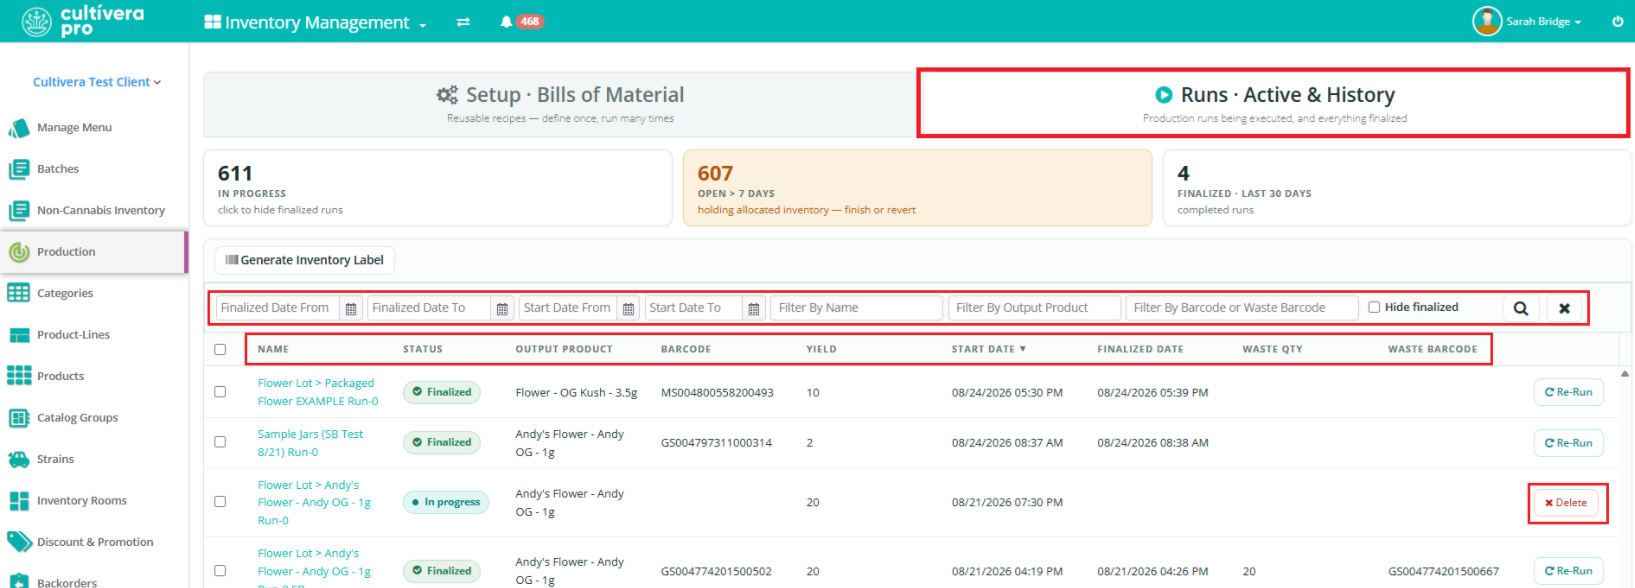Screen dimensions: 1635x588
Task: Check the Sample Jars (SB Test 8/21) row checkbox
Action: [x=220, y=442]
